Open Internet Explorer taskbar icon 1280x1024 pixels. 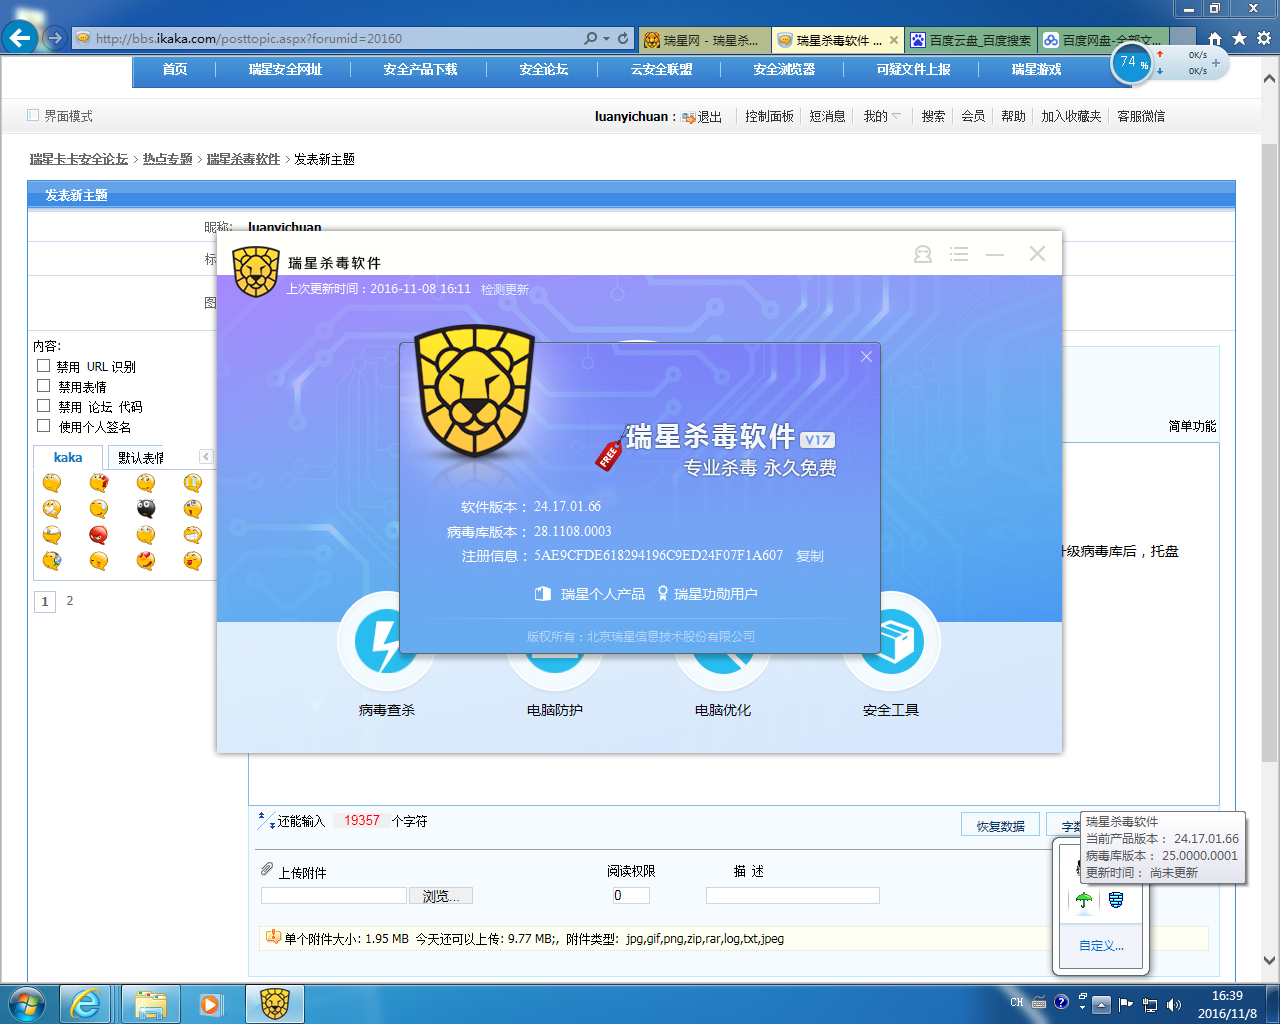[86, 1004]
